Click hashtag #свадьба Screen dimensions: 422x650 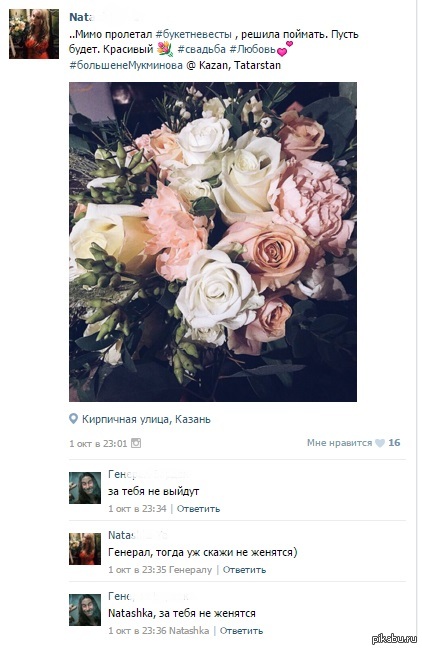pos(202,49)
